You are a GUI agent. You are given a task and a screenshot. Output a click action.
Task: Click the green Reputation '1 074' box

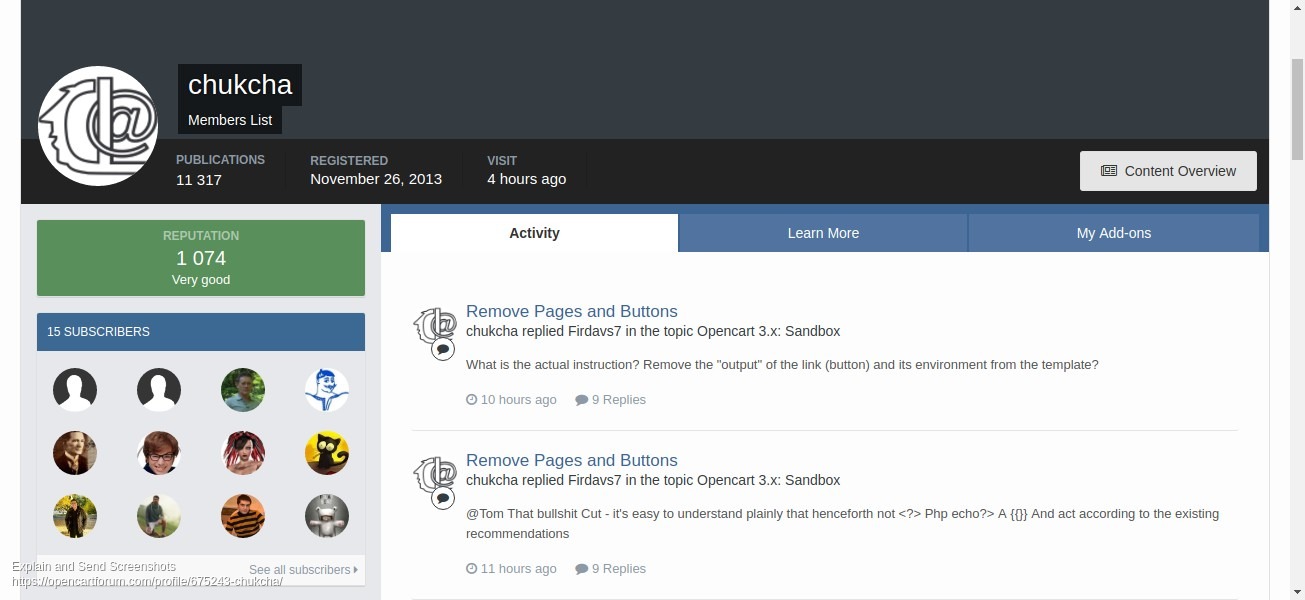201,258
